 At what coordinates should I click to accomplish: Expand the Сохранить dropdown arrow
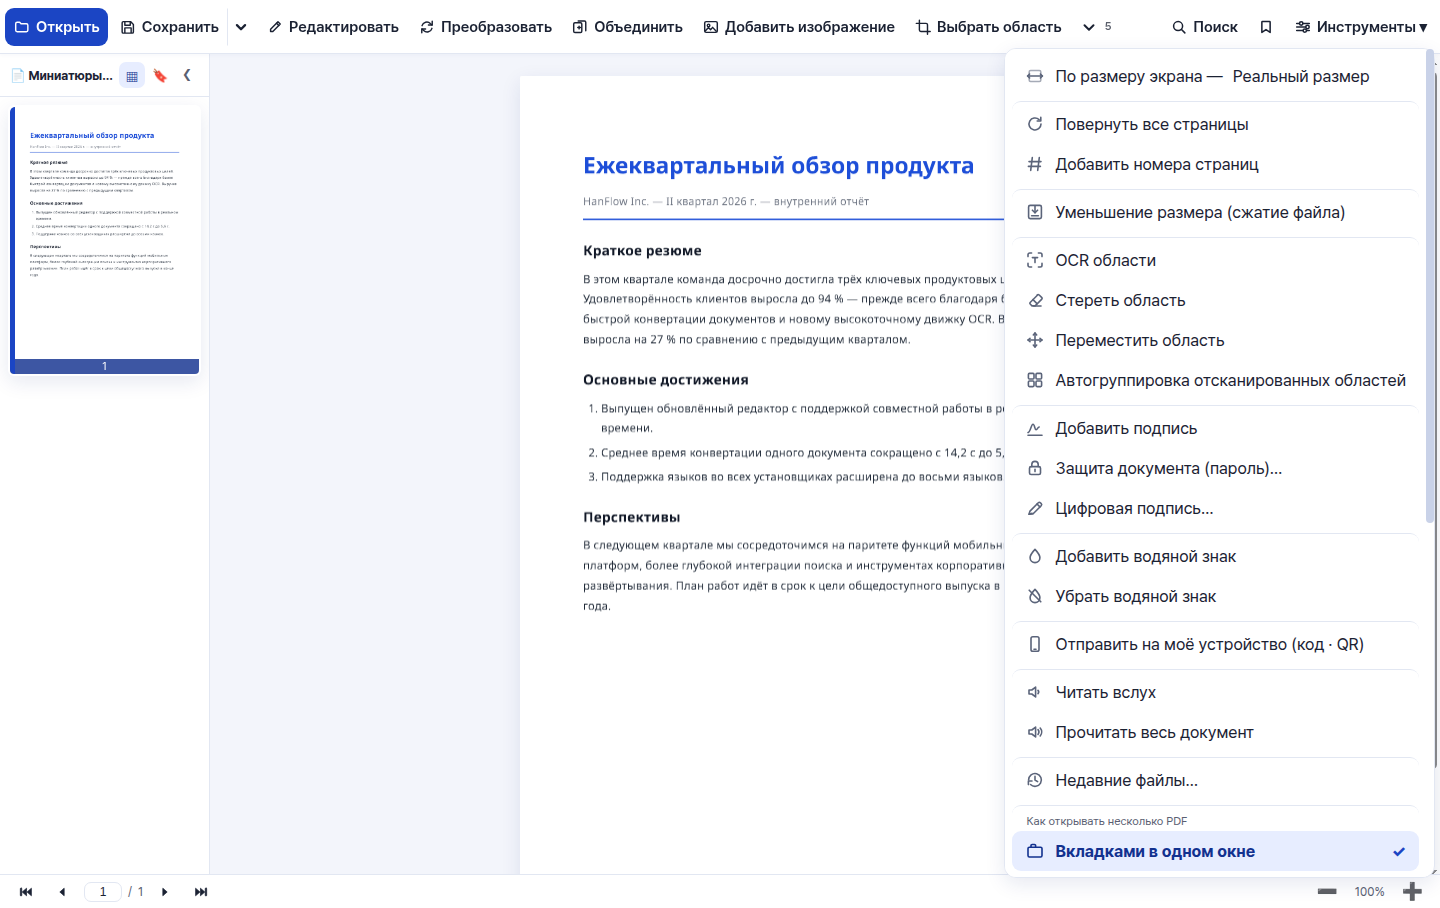click(x=241, y=27)
